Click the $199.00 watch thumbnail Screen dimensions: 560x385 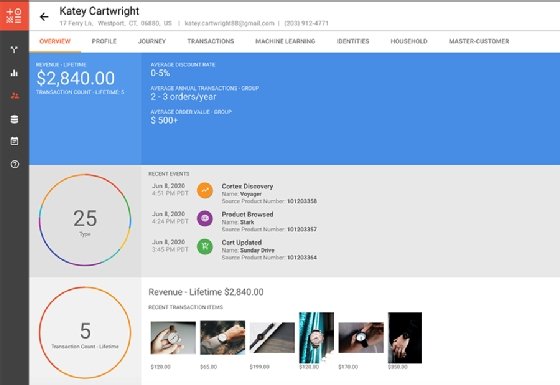click(272, 338)
